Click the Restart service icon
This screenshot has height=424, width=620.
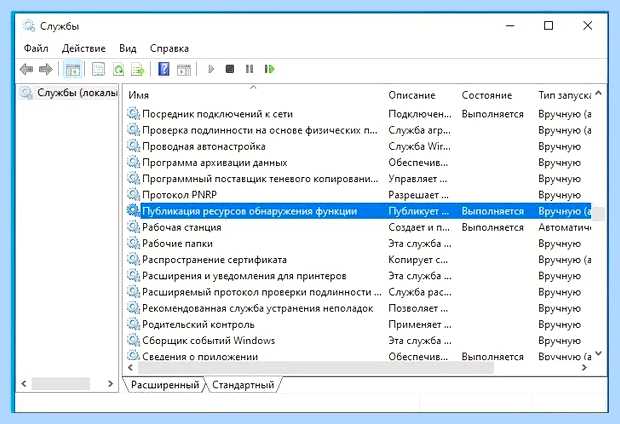[269, 69]
